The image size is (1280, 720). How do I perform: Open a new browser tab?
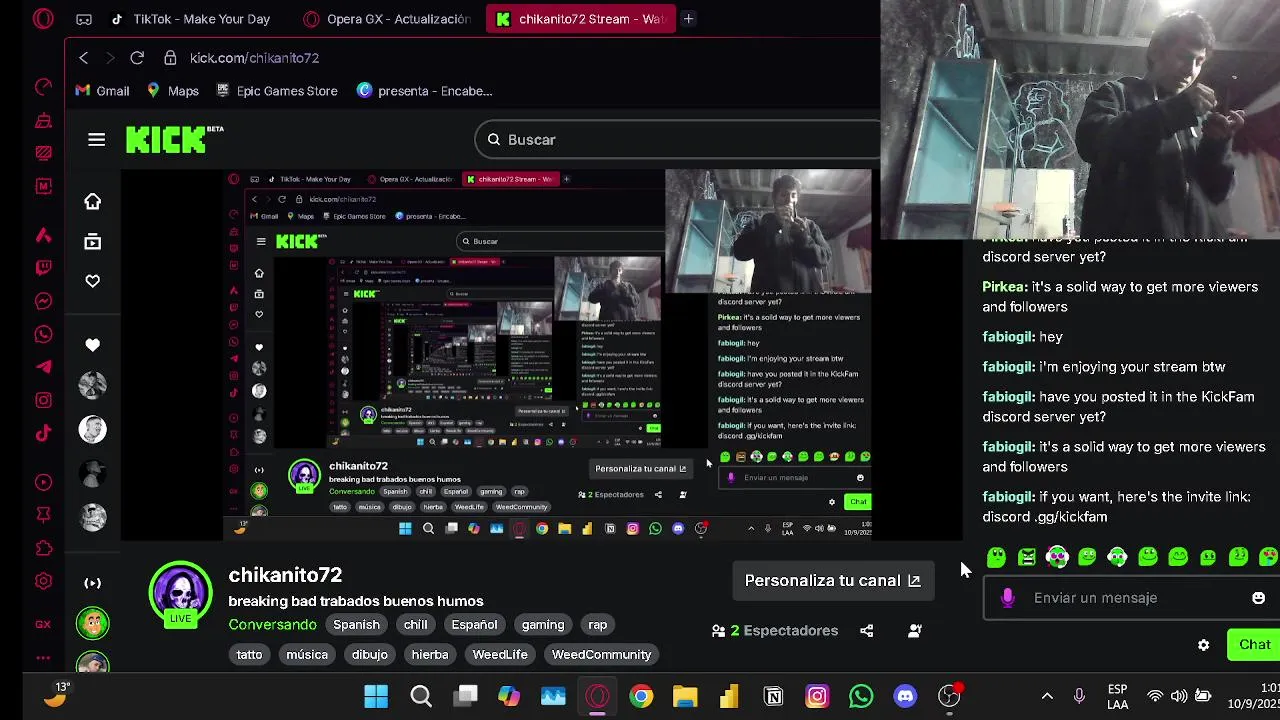tap(688, 19)
